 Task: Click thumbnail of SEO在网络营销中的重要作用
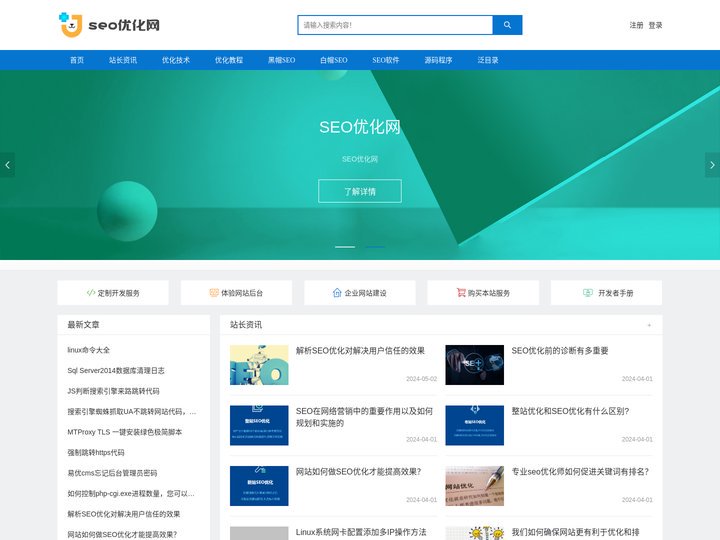click(x=259, y=425)
